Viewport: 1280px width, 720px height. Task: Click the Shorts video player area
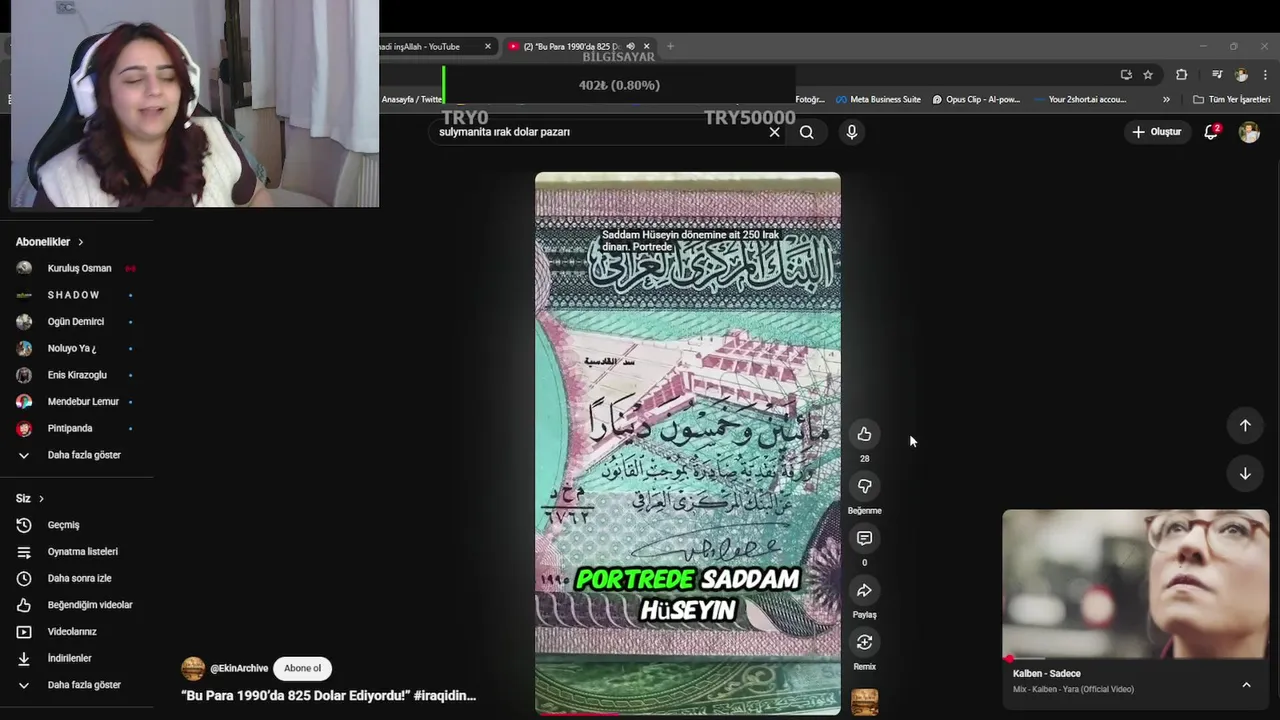coord(688,442)
